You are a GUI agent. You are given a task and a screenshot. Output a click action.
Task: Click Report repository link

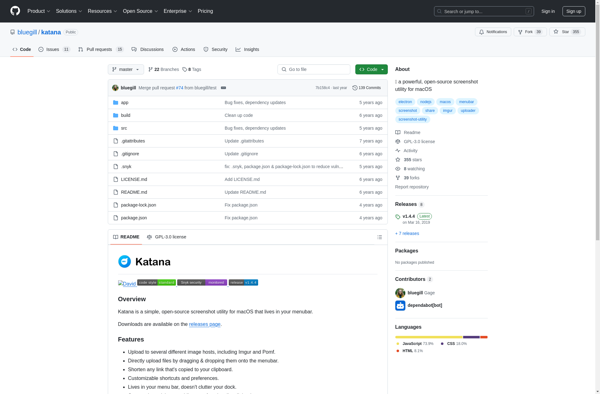(x=412, y=187)
